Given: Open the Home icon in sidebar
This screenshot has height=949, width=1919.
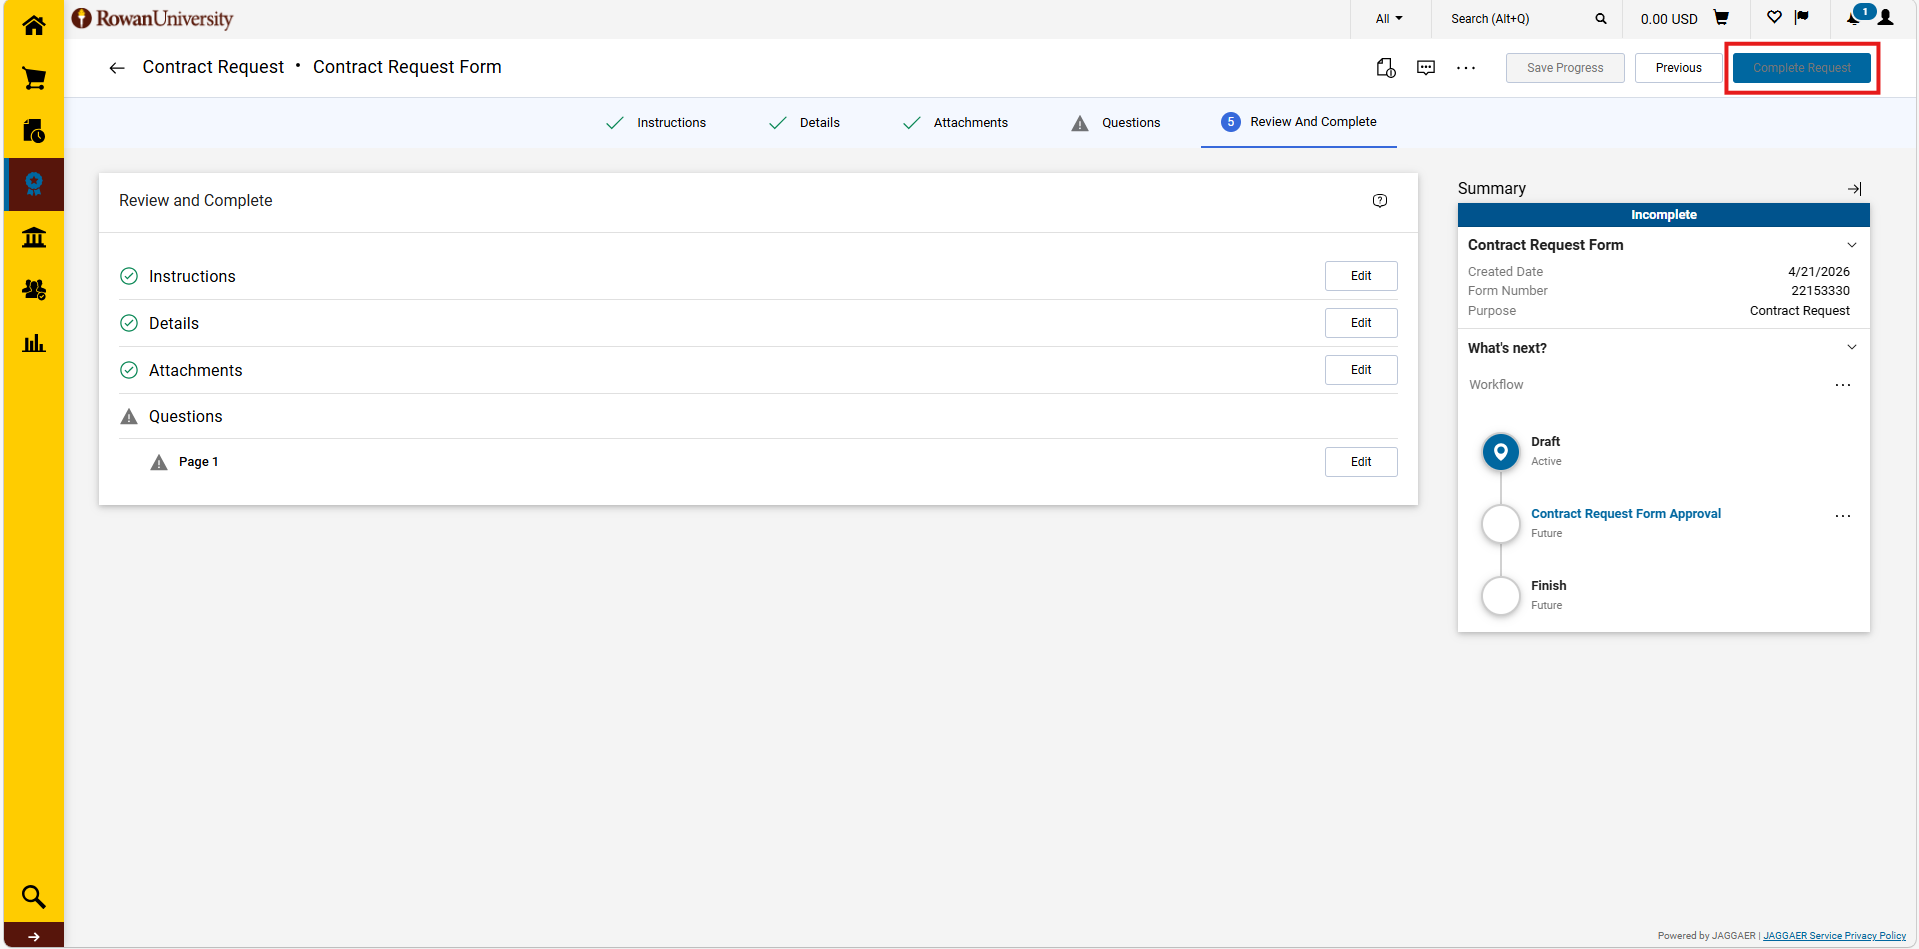Looking at the screenshot, I should [34, 25].
